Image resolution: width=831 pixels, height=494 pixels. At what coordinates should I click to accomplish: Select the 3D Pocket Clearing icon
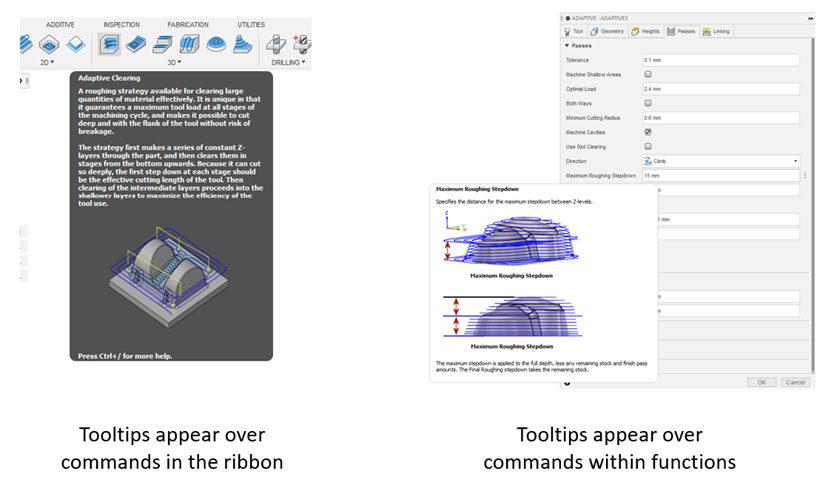pos(136,44)
